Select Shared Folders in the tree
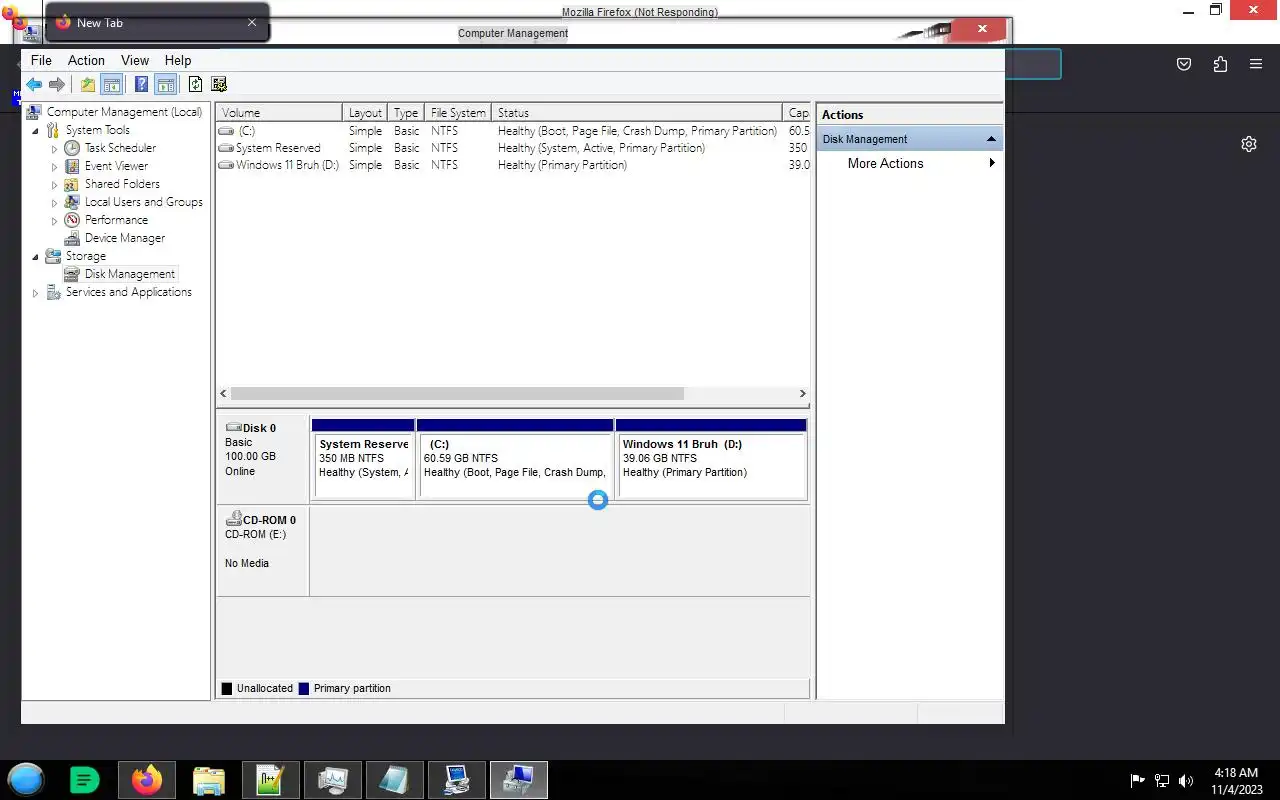 point(122,184)
